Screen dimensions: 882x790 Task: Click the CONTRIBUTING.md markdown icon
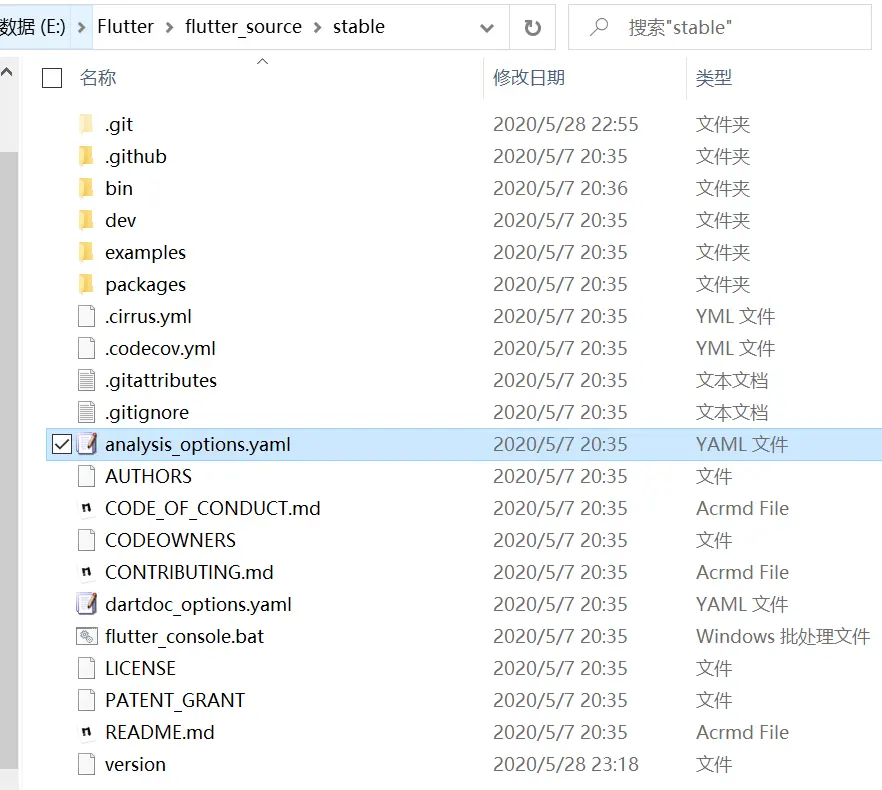pos(86,572)
